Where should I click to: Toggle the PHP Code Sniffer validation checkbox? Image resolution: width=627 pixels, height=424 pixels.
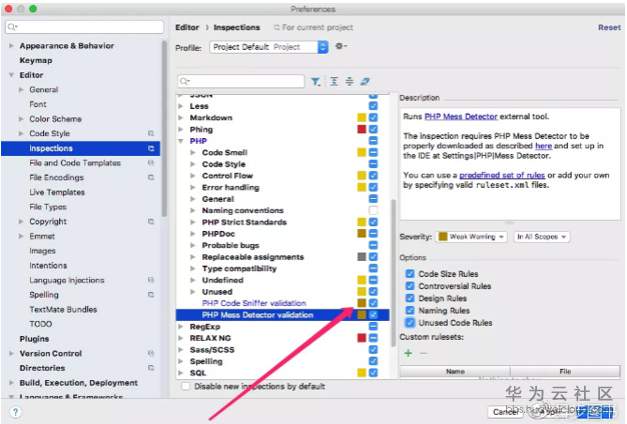pos(373,303)
